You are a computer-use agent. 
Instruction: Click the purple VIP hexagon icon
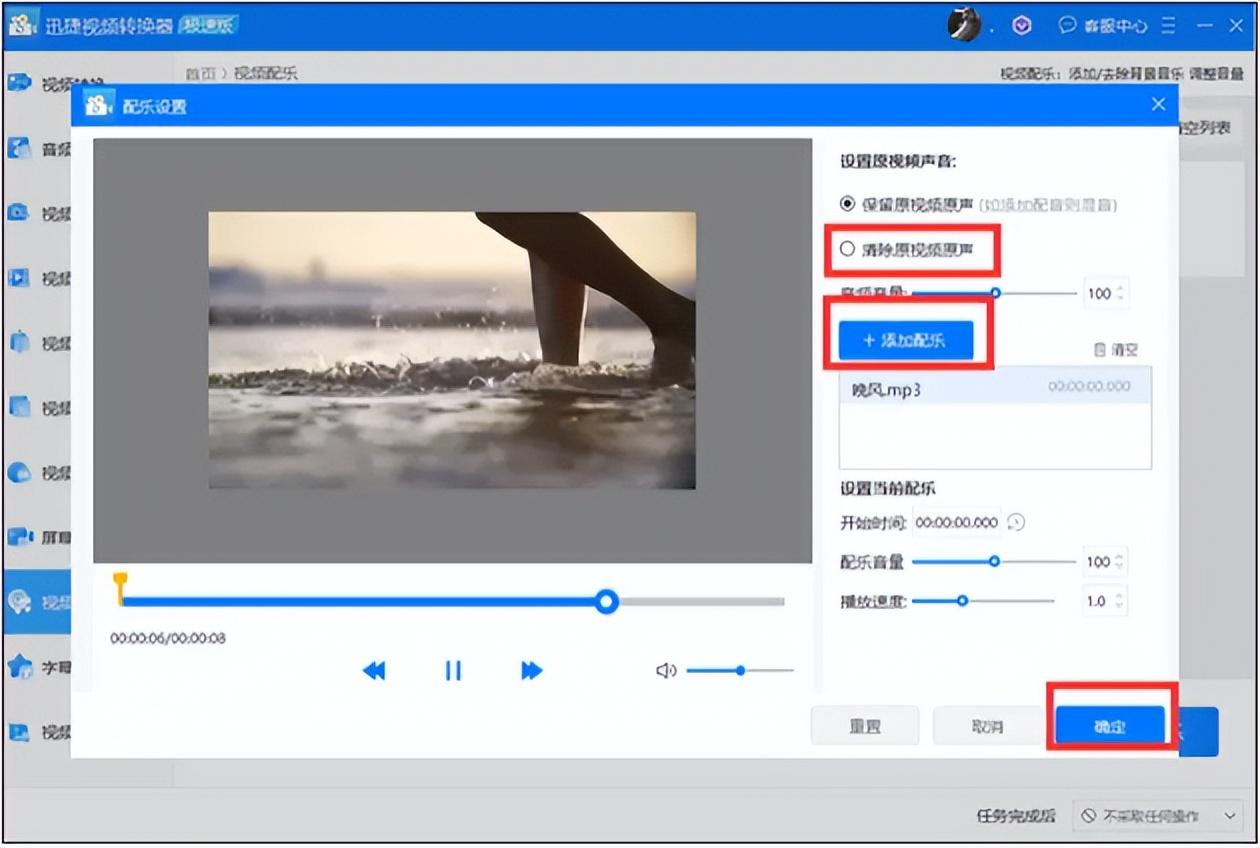point(1022,26)
